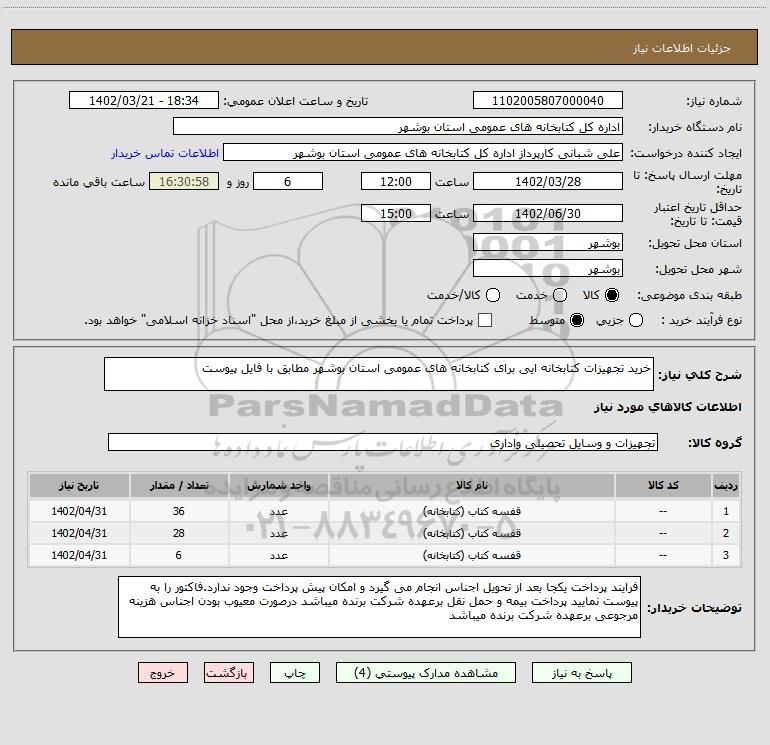Select the خدمت radio button
This screenshot has width=770, height=745.
pyautogui.click(x=560, y=295)
